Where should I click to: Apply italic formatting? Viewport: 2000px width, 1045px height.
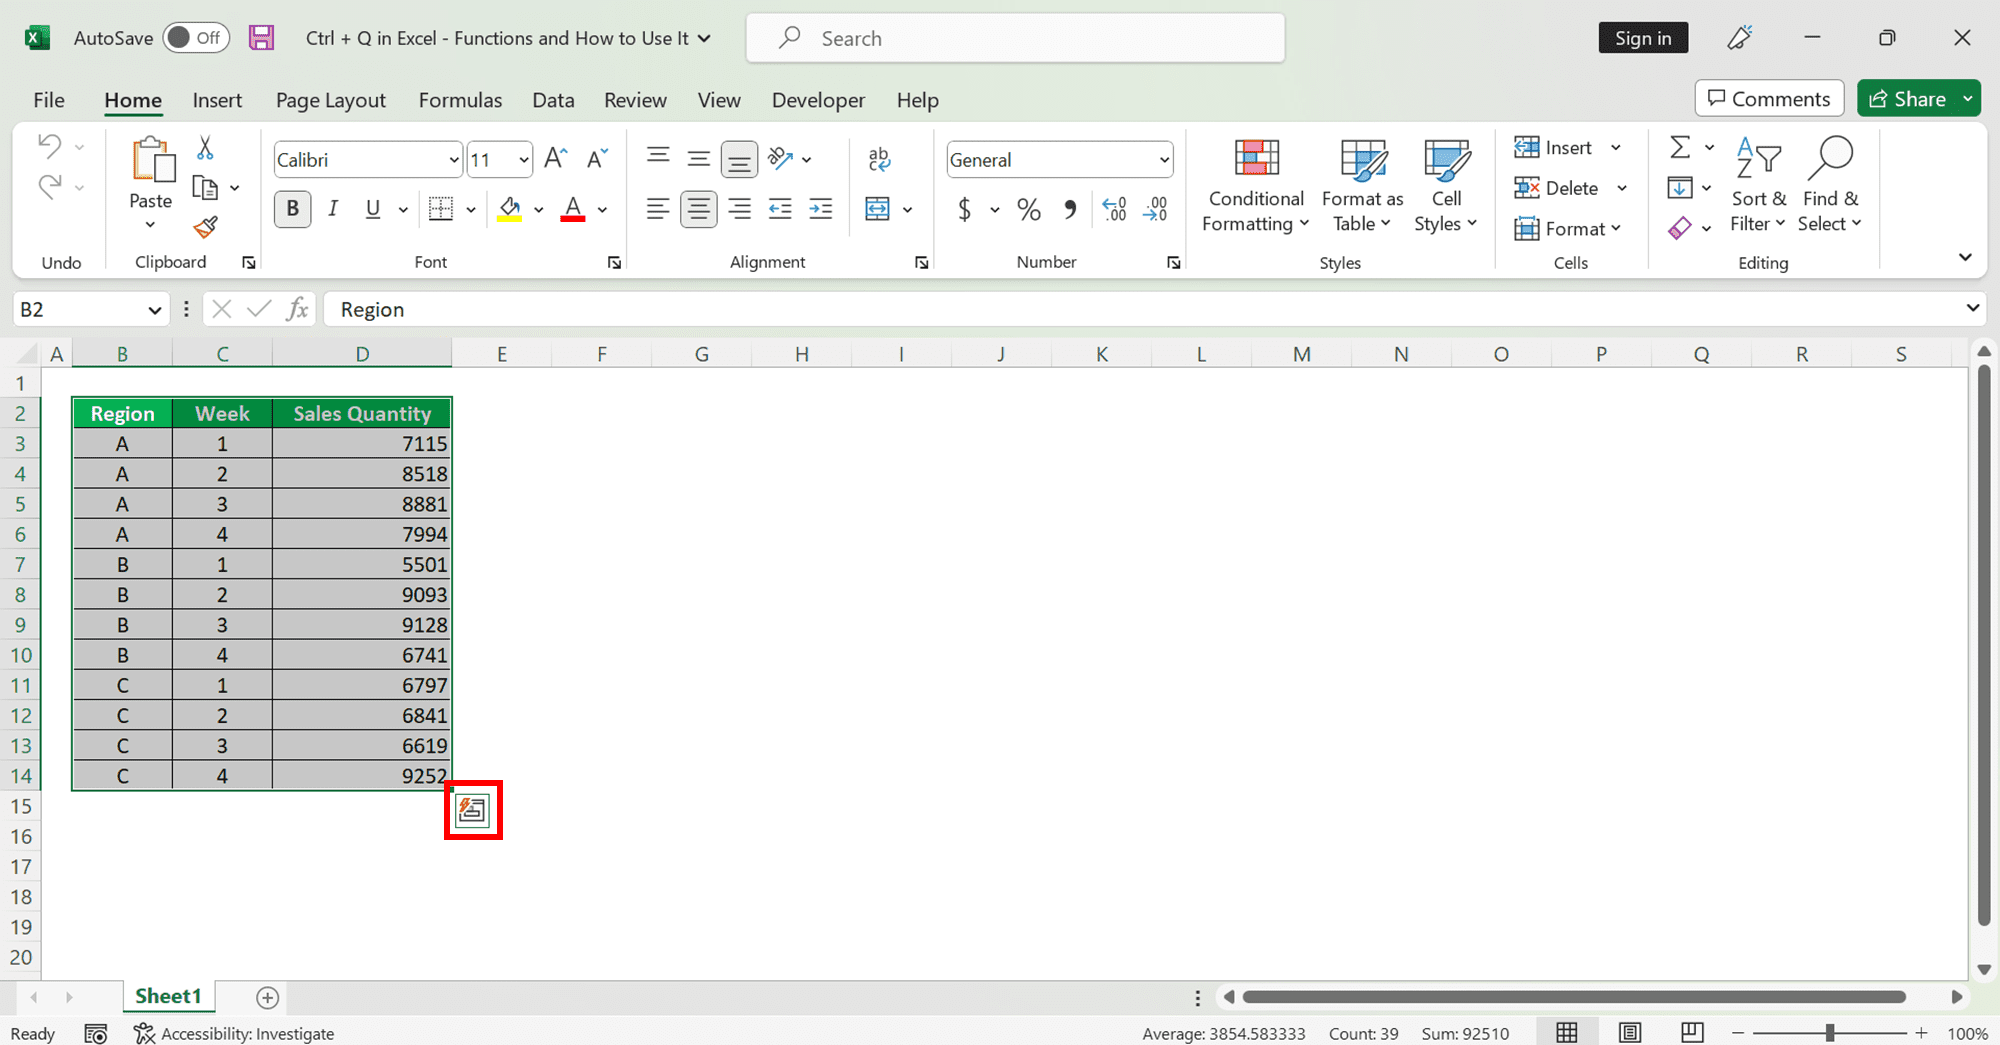[x=333, y=208]
